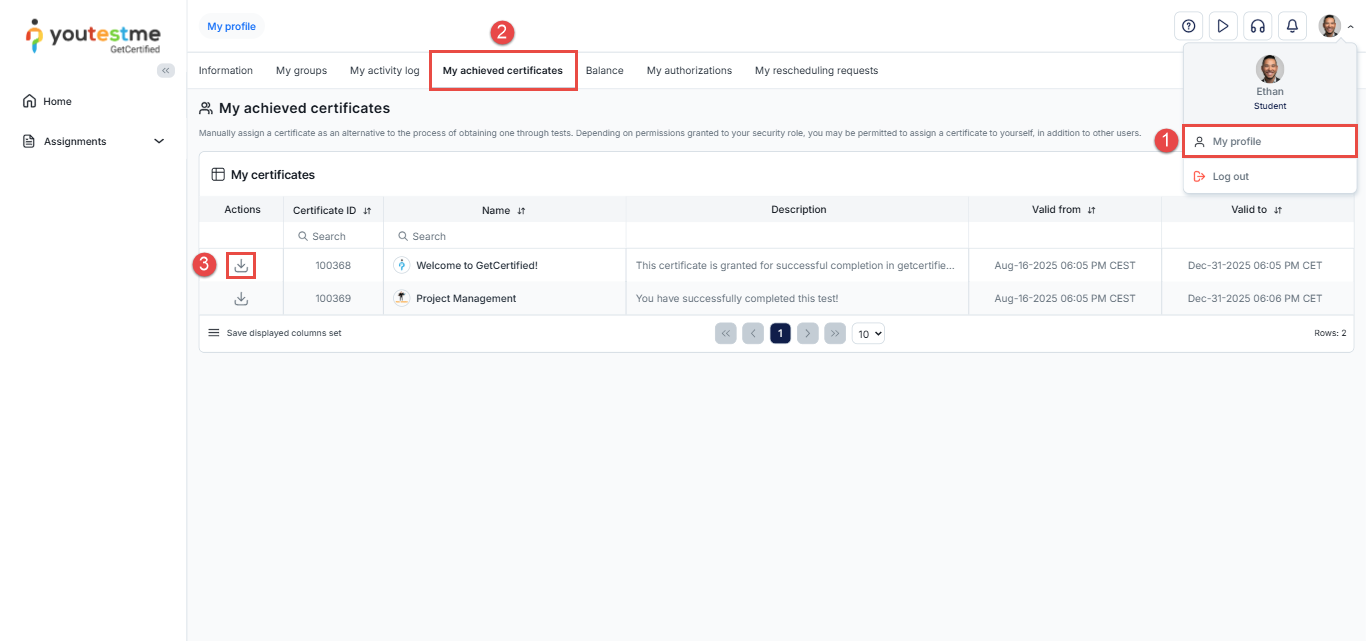Click Log out in user menu
The image size is (1366, 641).
click(x=1230, y=177)
